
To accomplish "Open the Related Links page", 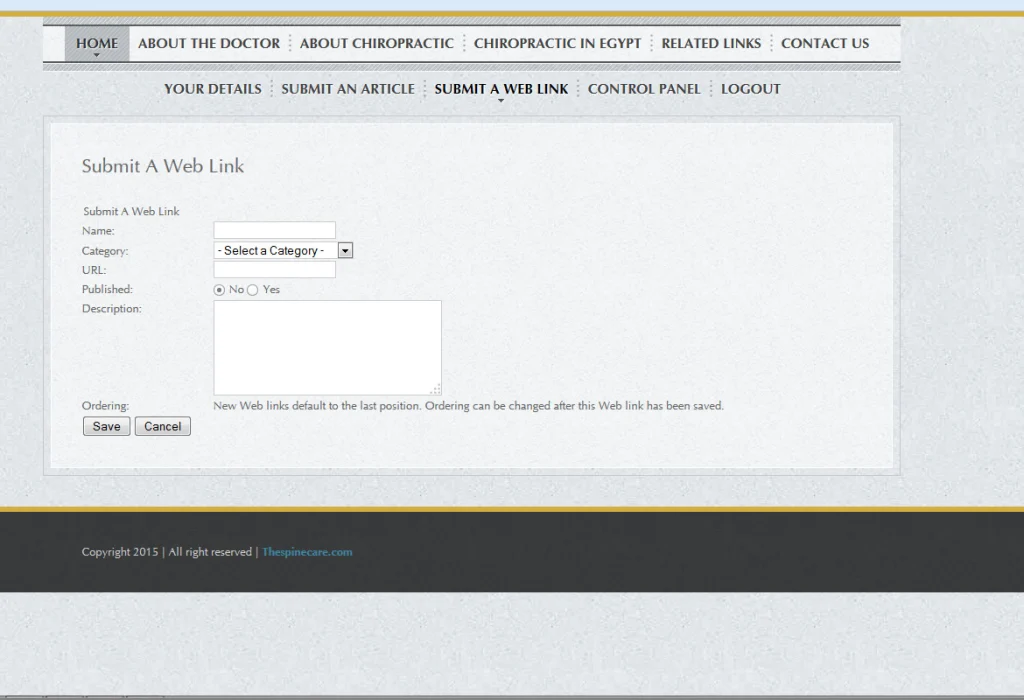I will (711, 44).
